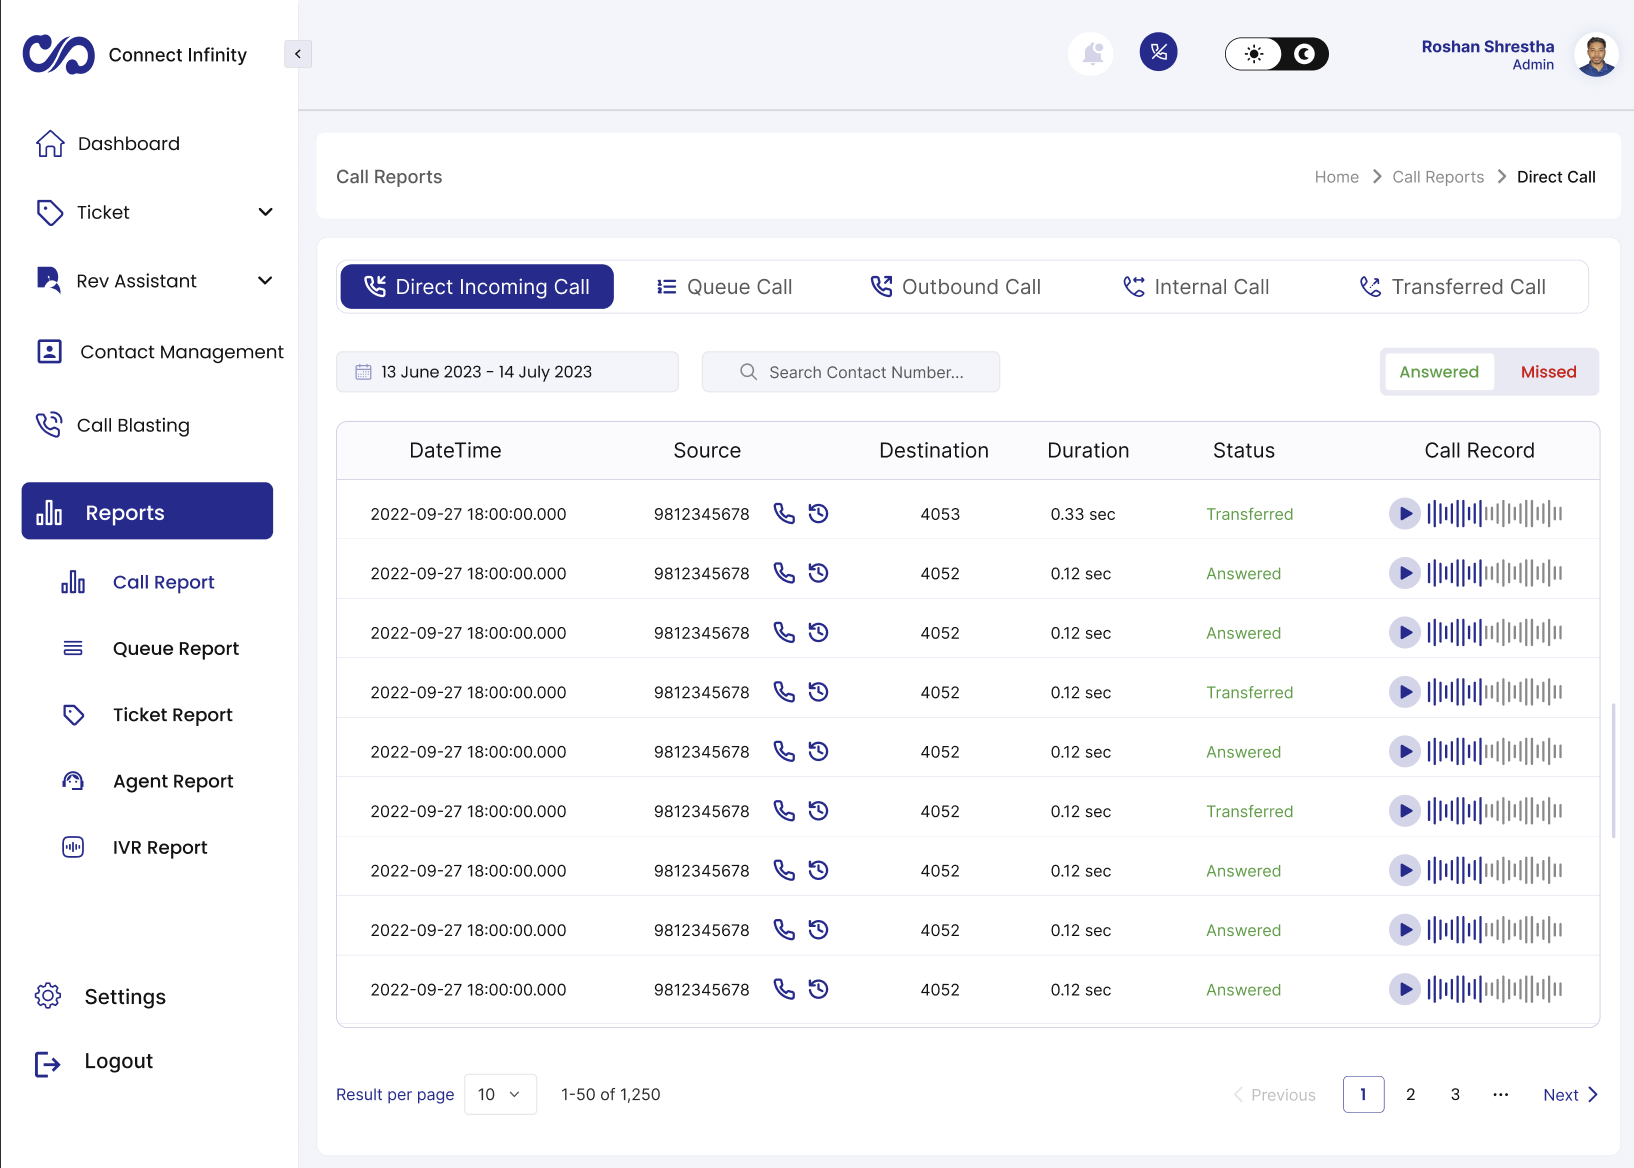The height and width of the screenshot is (1168, 1634).
Task: Seek the waveform in the last table row
Action: [1495, 990]
